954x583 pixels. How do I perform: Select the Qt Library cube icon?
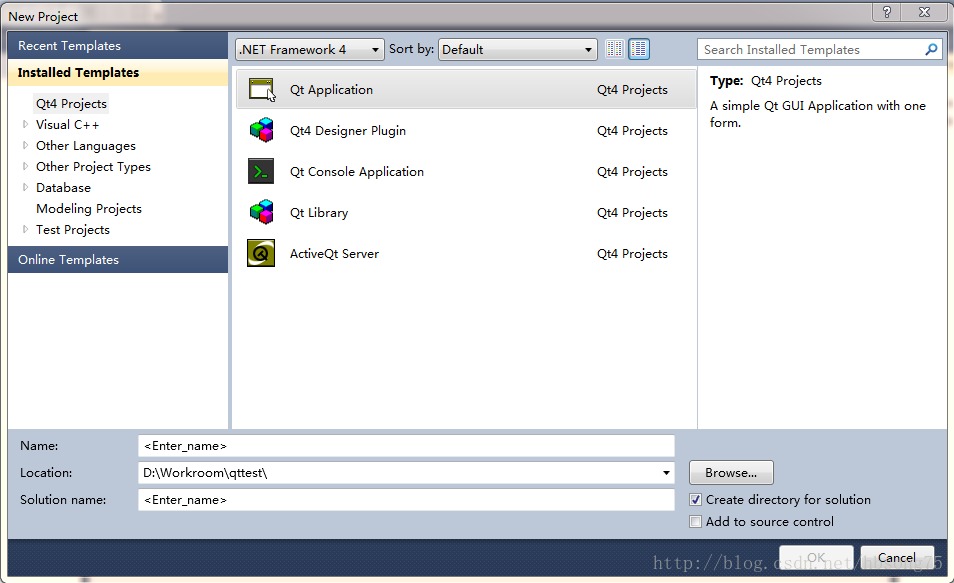coord(262,212)
